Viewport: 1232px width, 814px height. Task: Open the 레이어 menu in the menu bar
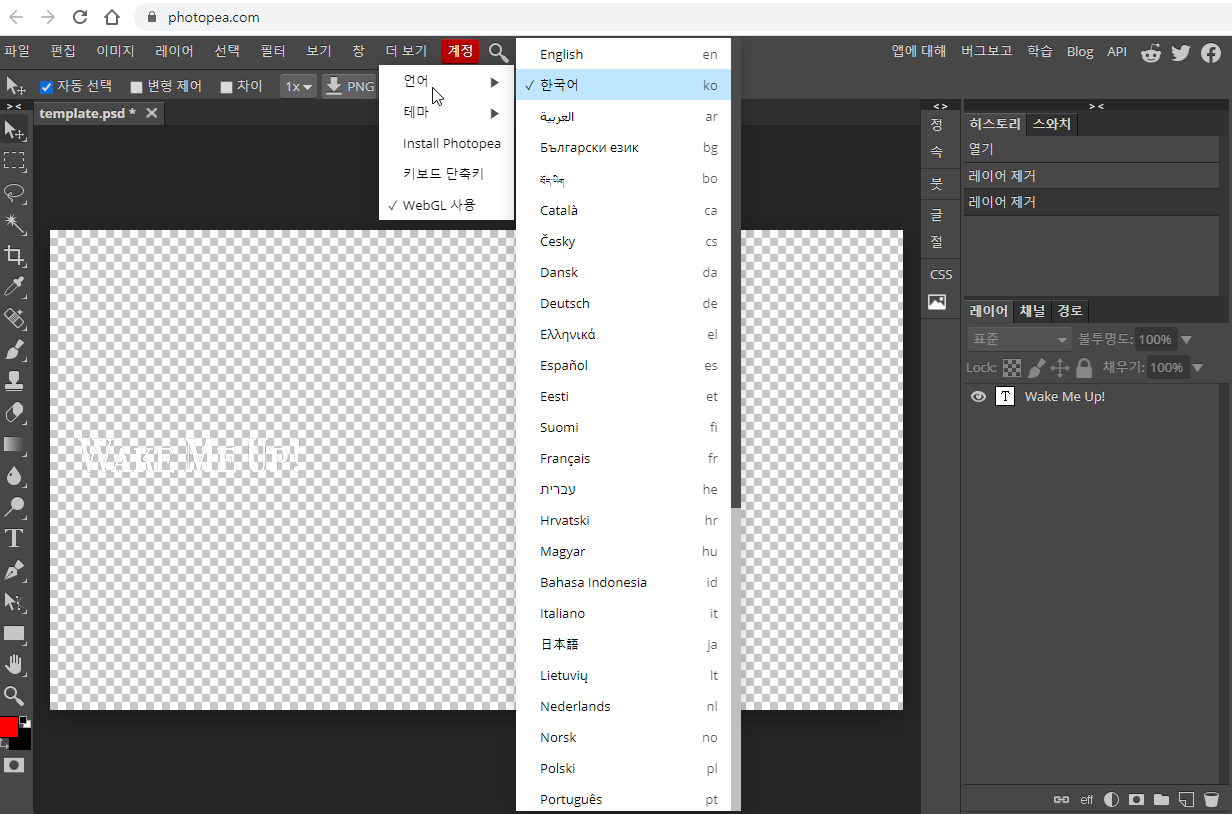pos(174,51)
